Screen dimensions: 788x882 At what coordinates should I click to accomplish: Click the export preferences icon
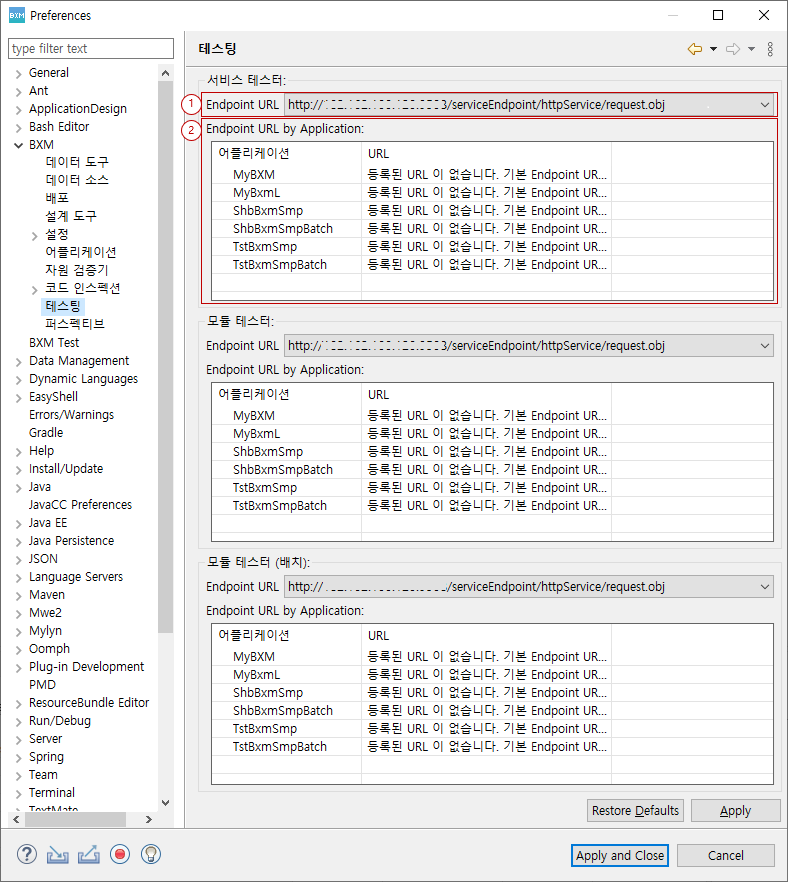pyautogui.click(x=88, y=854)
